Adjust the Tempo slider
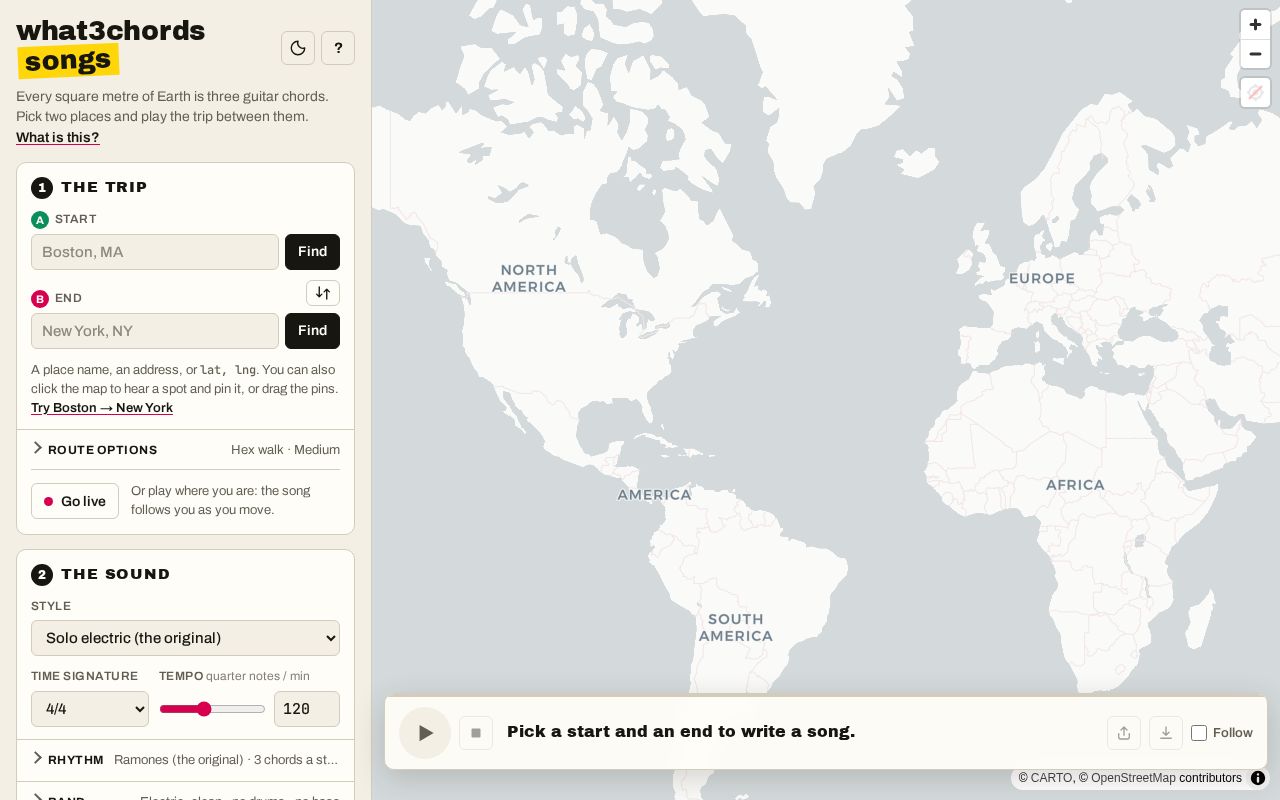Image resolution: width=1280 pixels, height=800 pixels. [x=212, y=709]
